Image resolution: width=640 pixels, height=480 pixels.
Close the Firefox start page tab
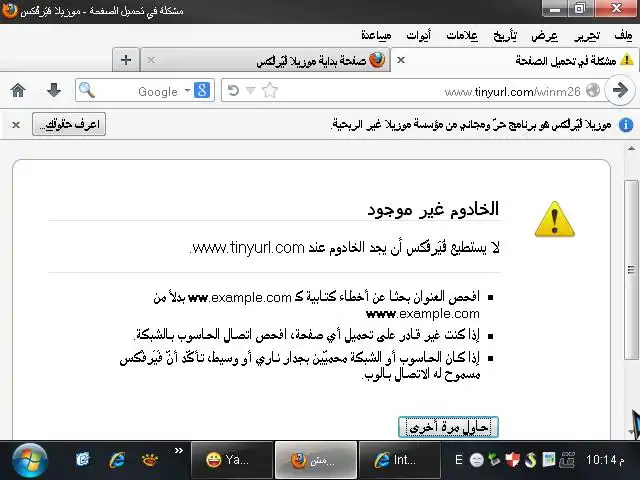point(151,60)
